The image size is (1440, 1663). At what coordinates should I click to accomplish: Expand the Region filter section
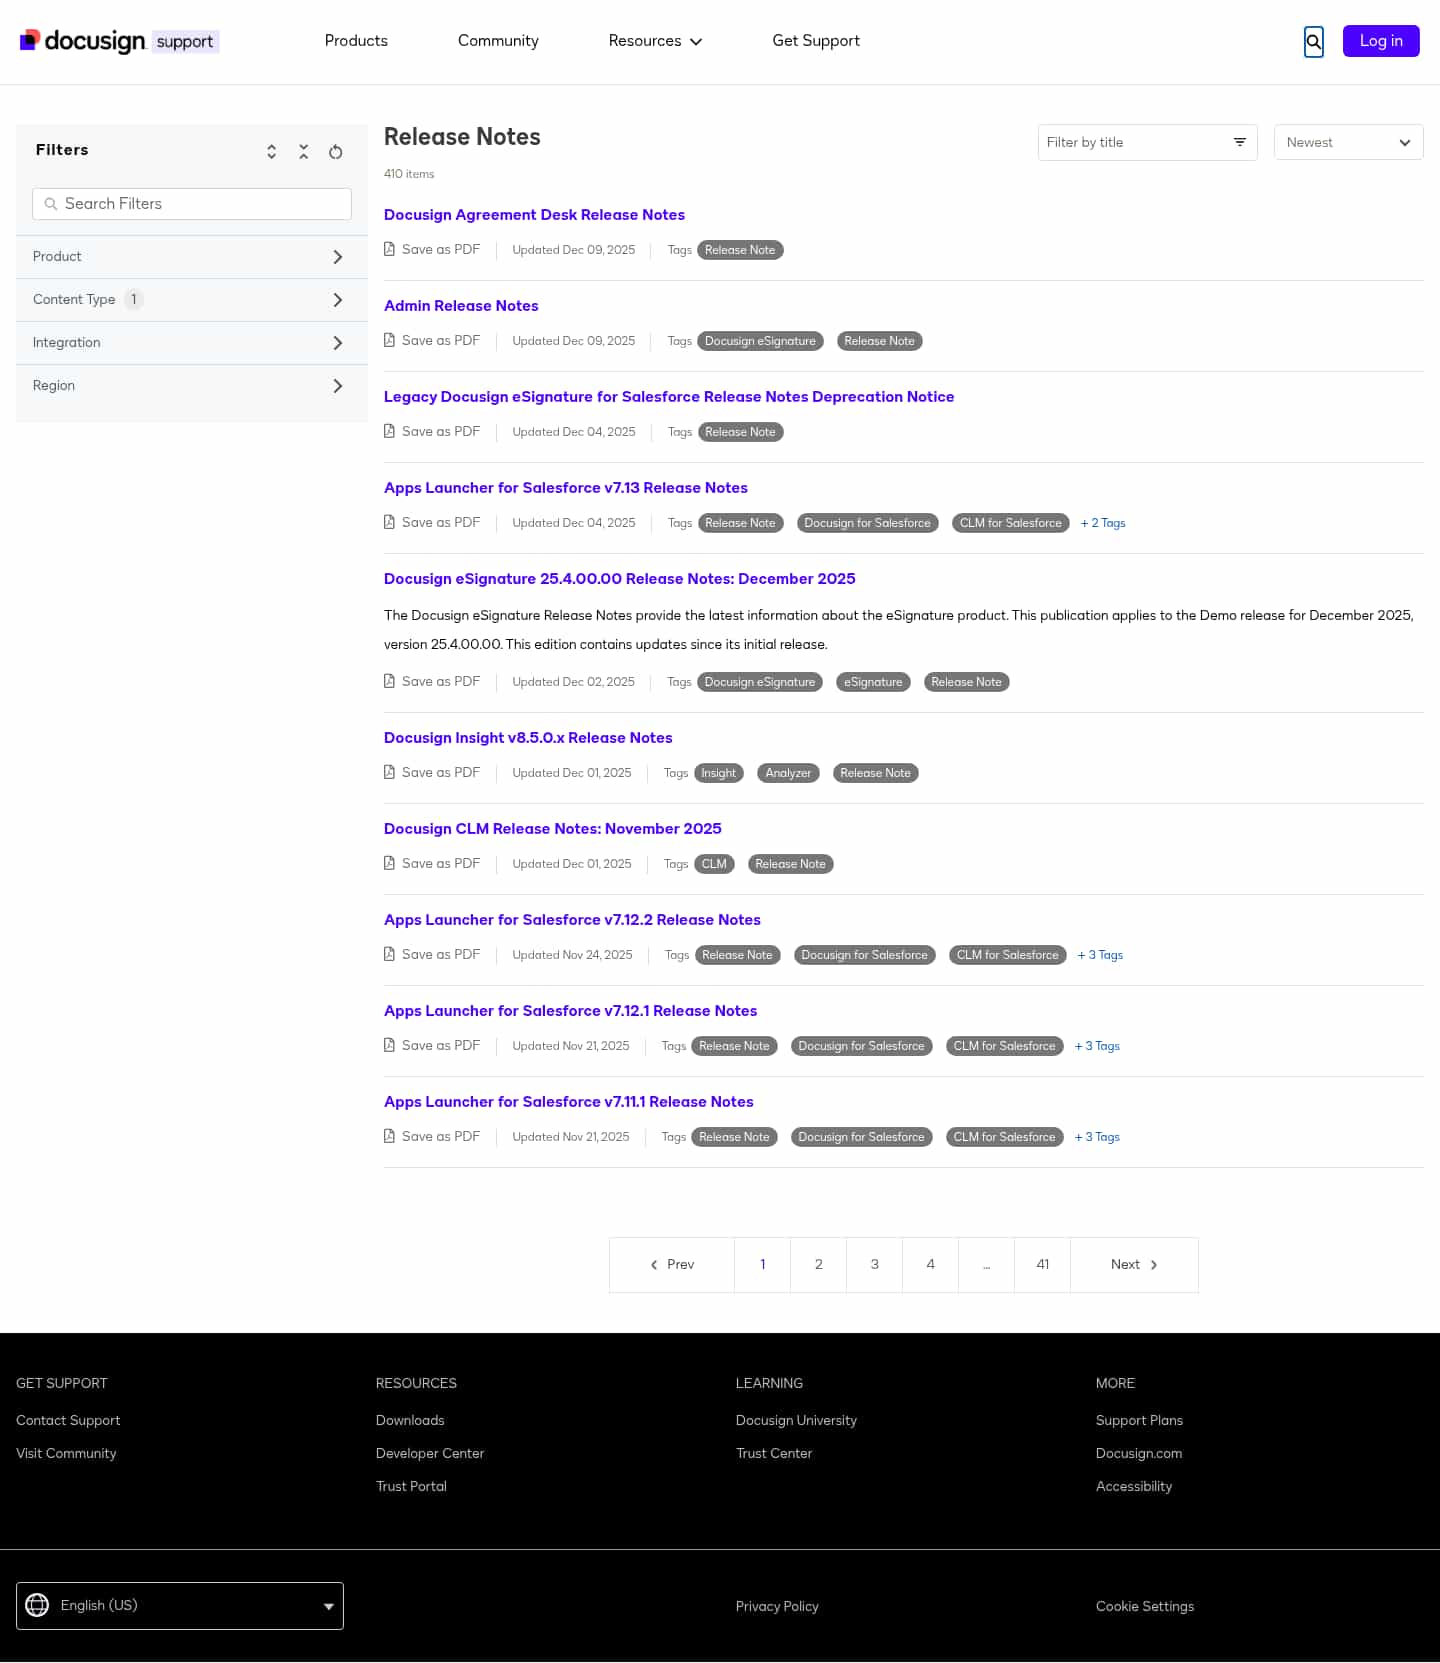[337, 386]
